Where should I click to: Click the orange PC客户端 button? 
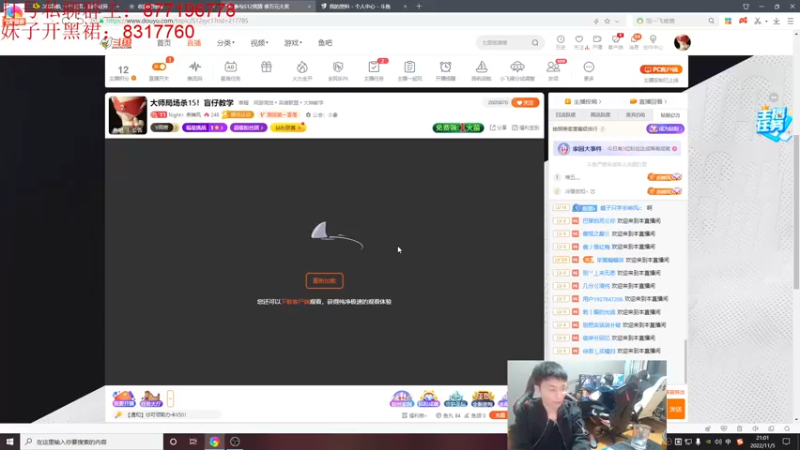(x=661, y=69)
